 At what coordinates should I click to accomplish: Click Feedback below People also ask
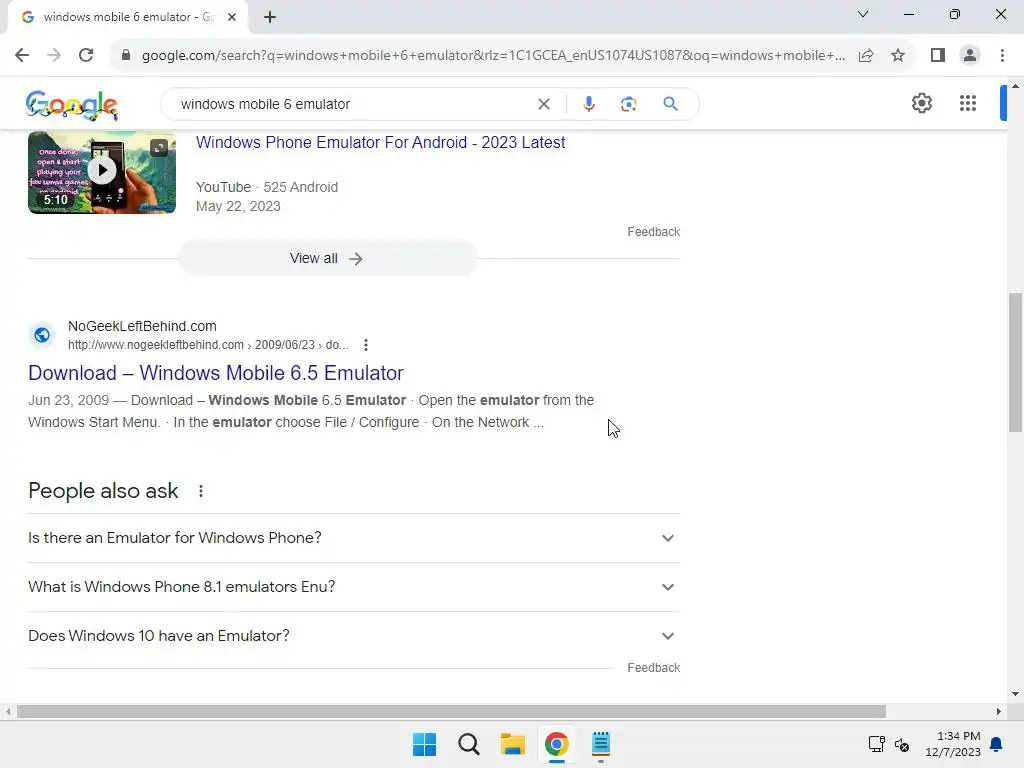(654, 668)
